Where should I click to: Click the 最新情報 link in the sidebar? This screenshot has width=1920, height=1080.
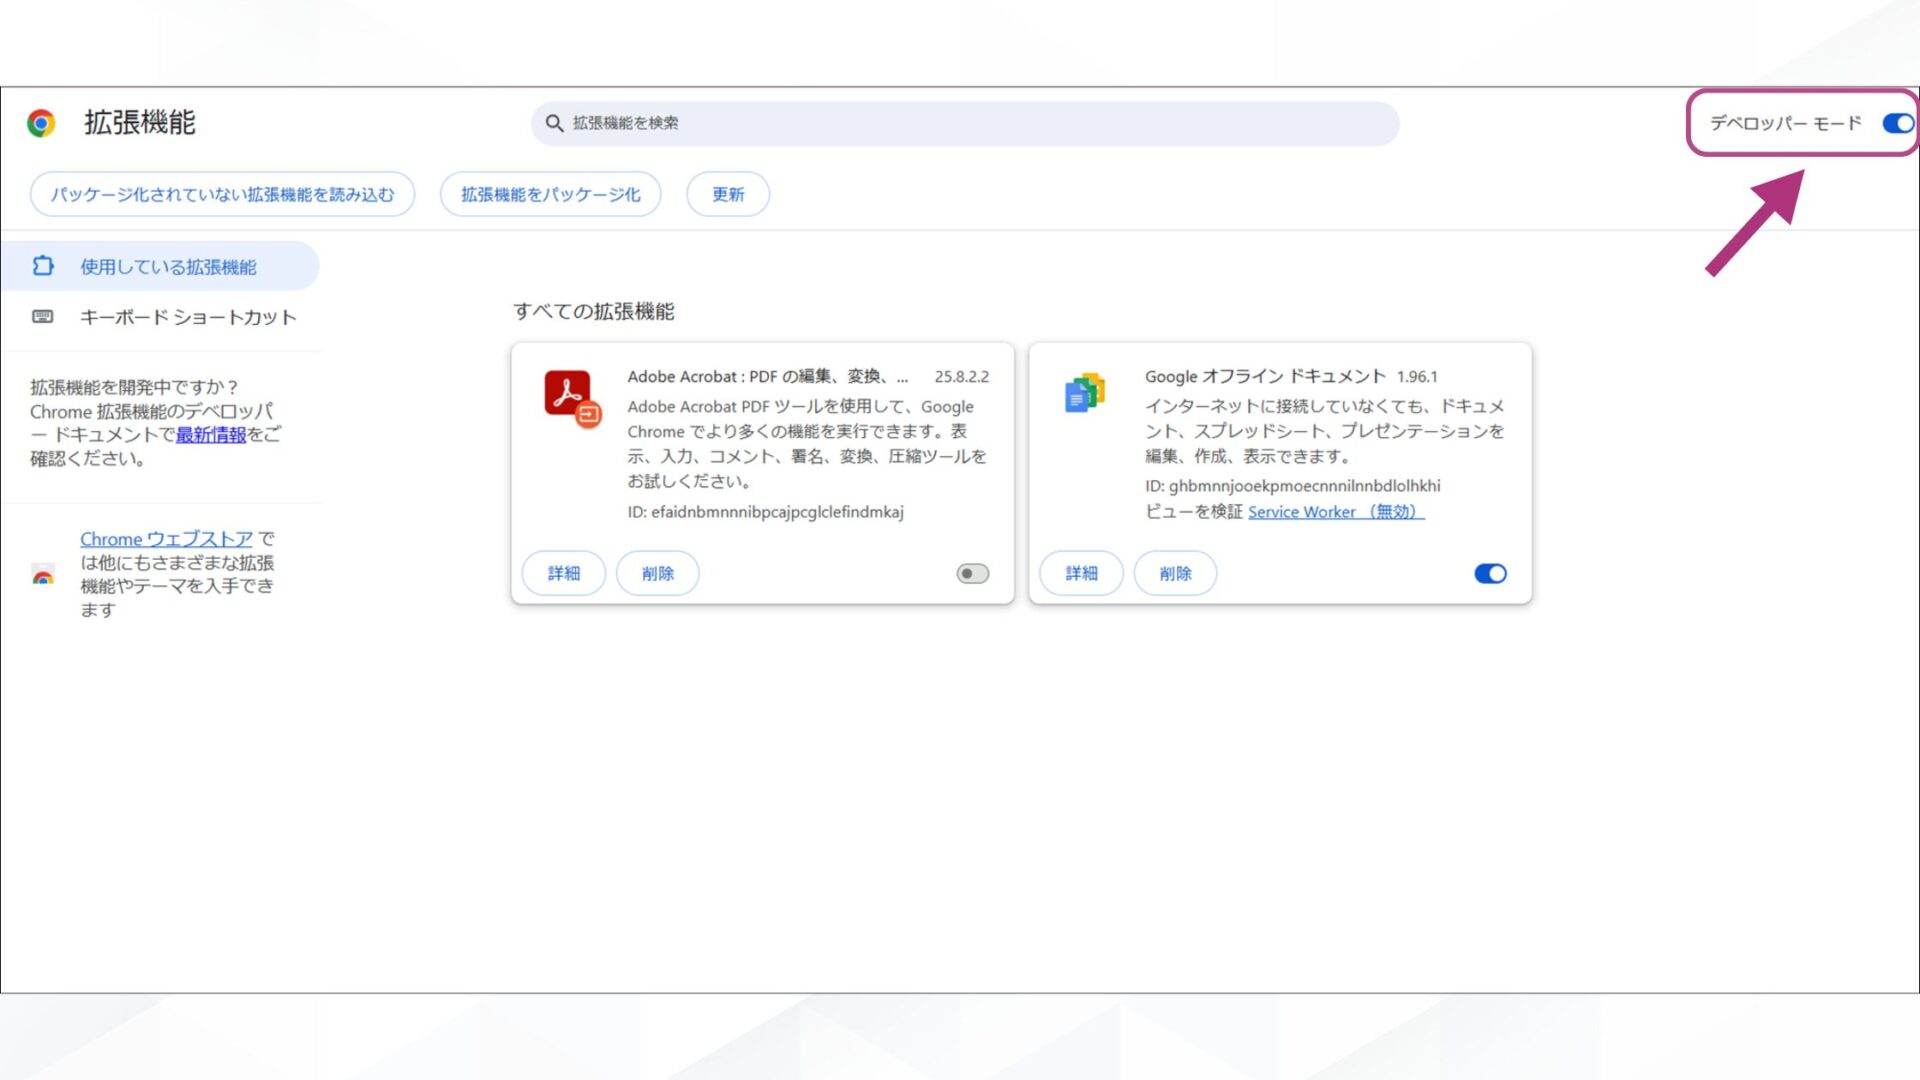[211, 435]
